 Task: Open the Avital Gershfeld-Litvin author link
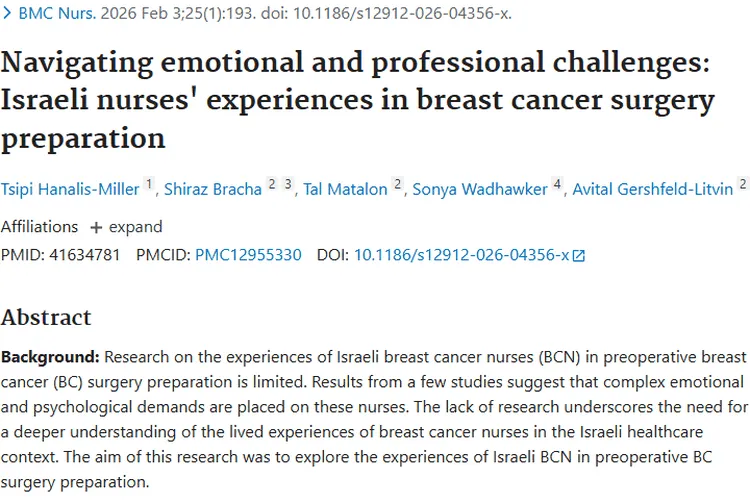(650, 189)
